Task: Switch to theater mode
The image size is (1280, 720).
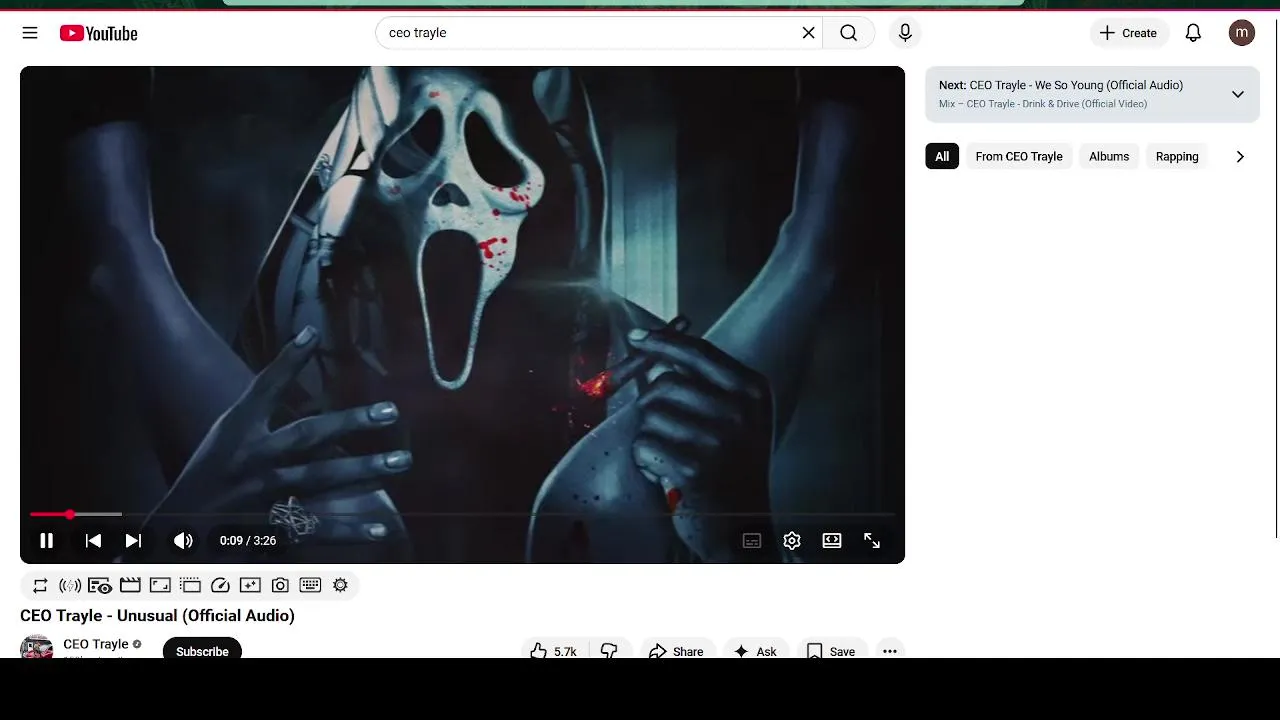Action: [x=832, y=541]
